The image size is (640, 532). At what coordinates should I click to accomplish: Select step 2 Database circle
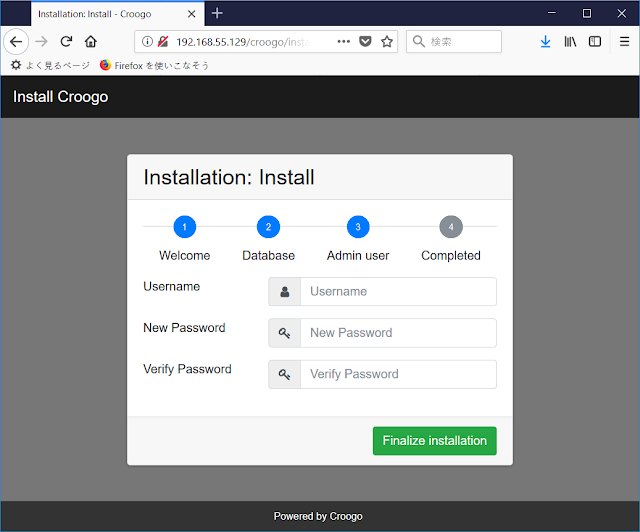[x=268, y=227]
